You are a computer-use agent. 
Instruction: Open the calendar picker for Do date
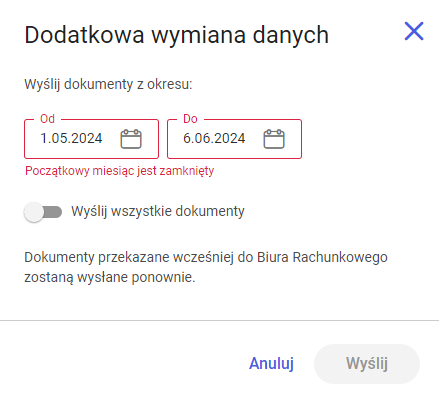point(274,139)
